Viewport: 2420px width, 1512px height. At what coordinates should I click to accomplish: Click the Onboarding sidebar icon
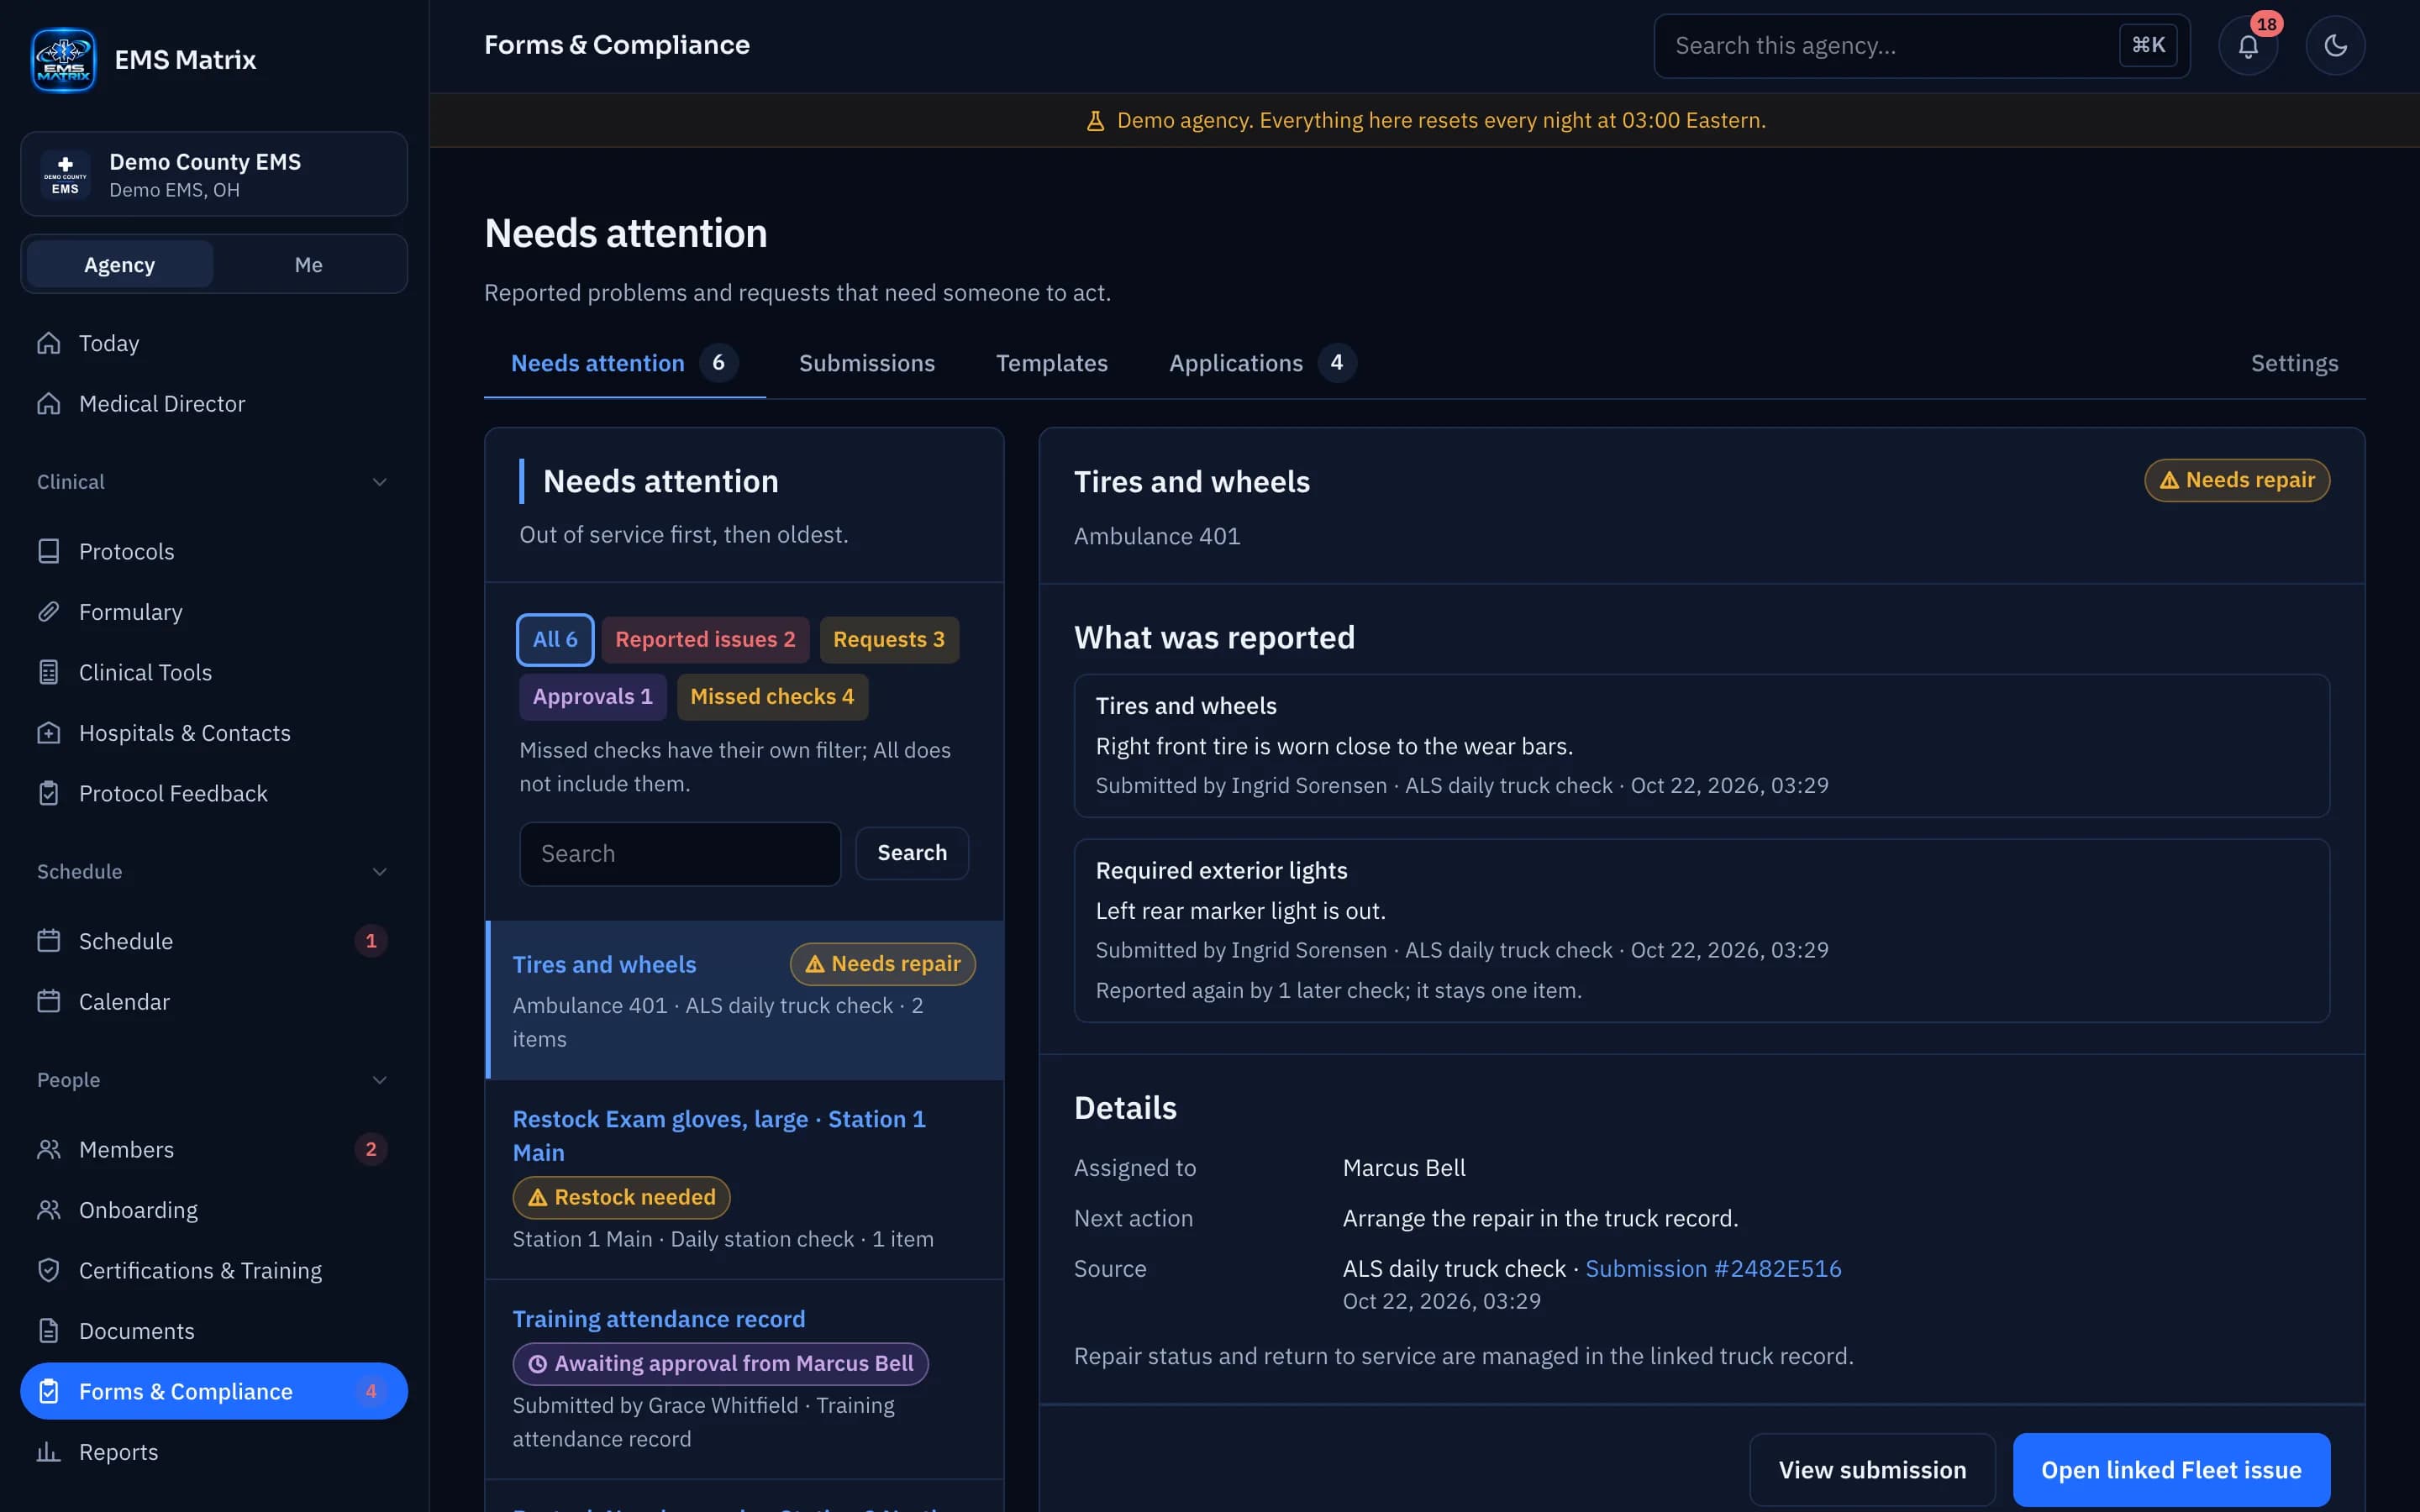click(x=49, y=1210)
